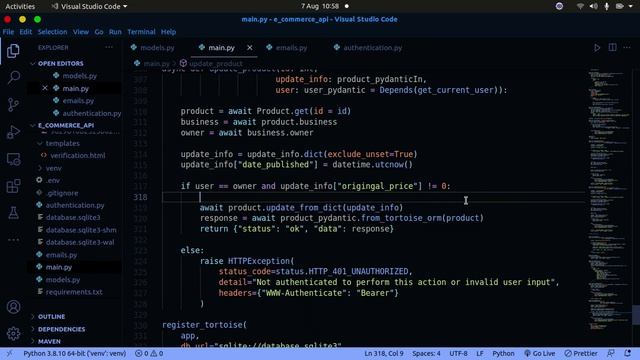The height and width of the screenshot is (360, 640).
Task: Open the remote window status bar icon
Action: [x=9, y=353]
